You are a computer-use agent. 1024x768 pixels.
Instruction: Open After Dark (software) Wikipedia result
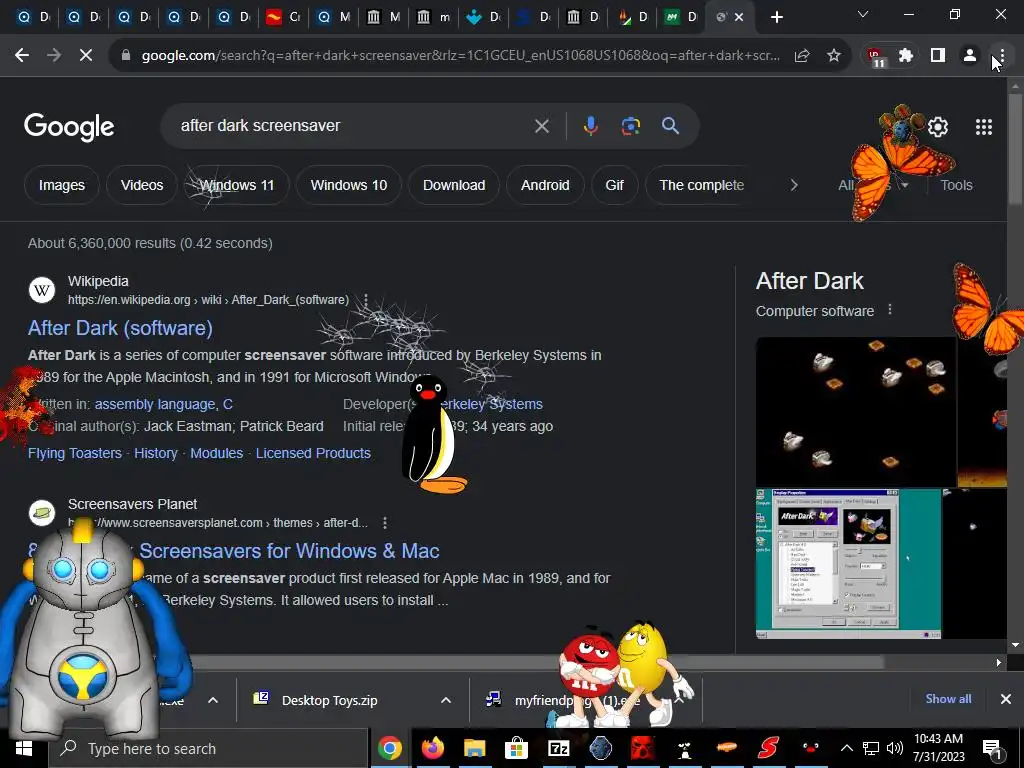[x=120, y=328]
